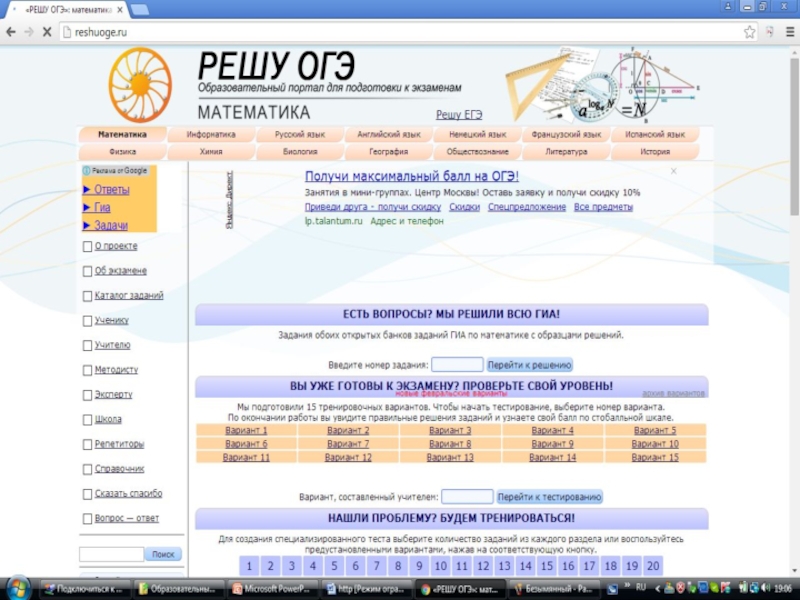The height and width of the screenshot is (600, 800).
Task: Toggle checkbox next to Учителю
Action: (x=87, y=345)
